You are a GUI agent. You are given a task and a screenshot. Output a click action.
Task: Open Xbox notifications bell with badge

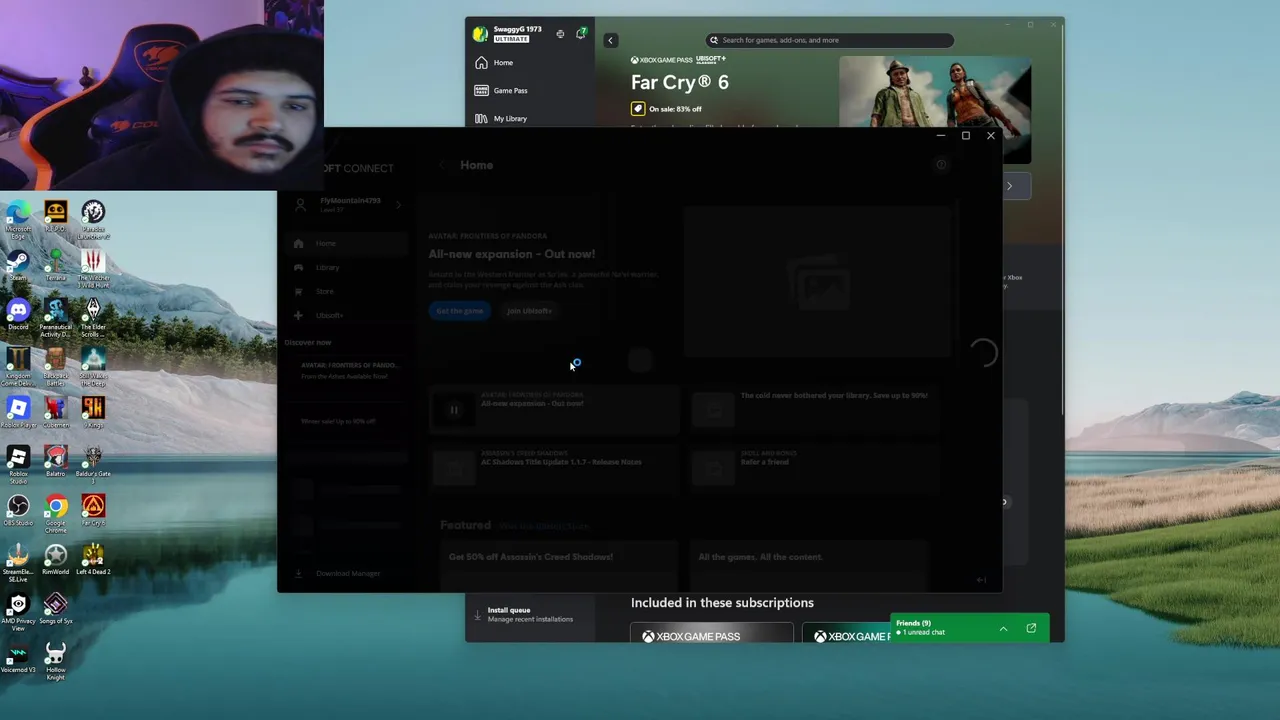pyautogui.click(x=581, y=34)
